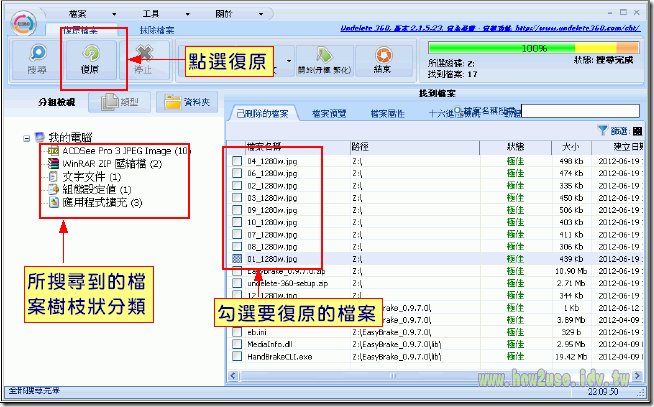
Task: Click the 100% scan progress bar
Action: tap(534, 48)
